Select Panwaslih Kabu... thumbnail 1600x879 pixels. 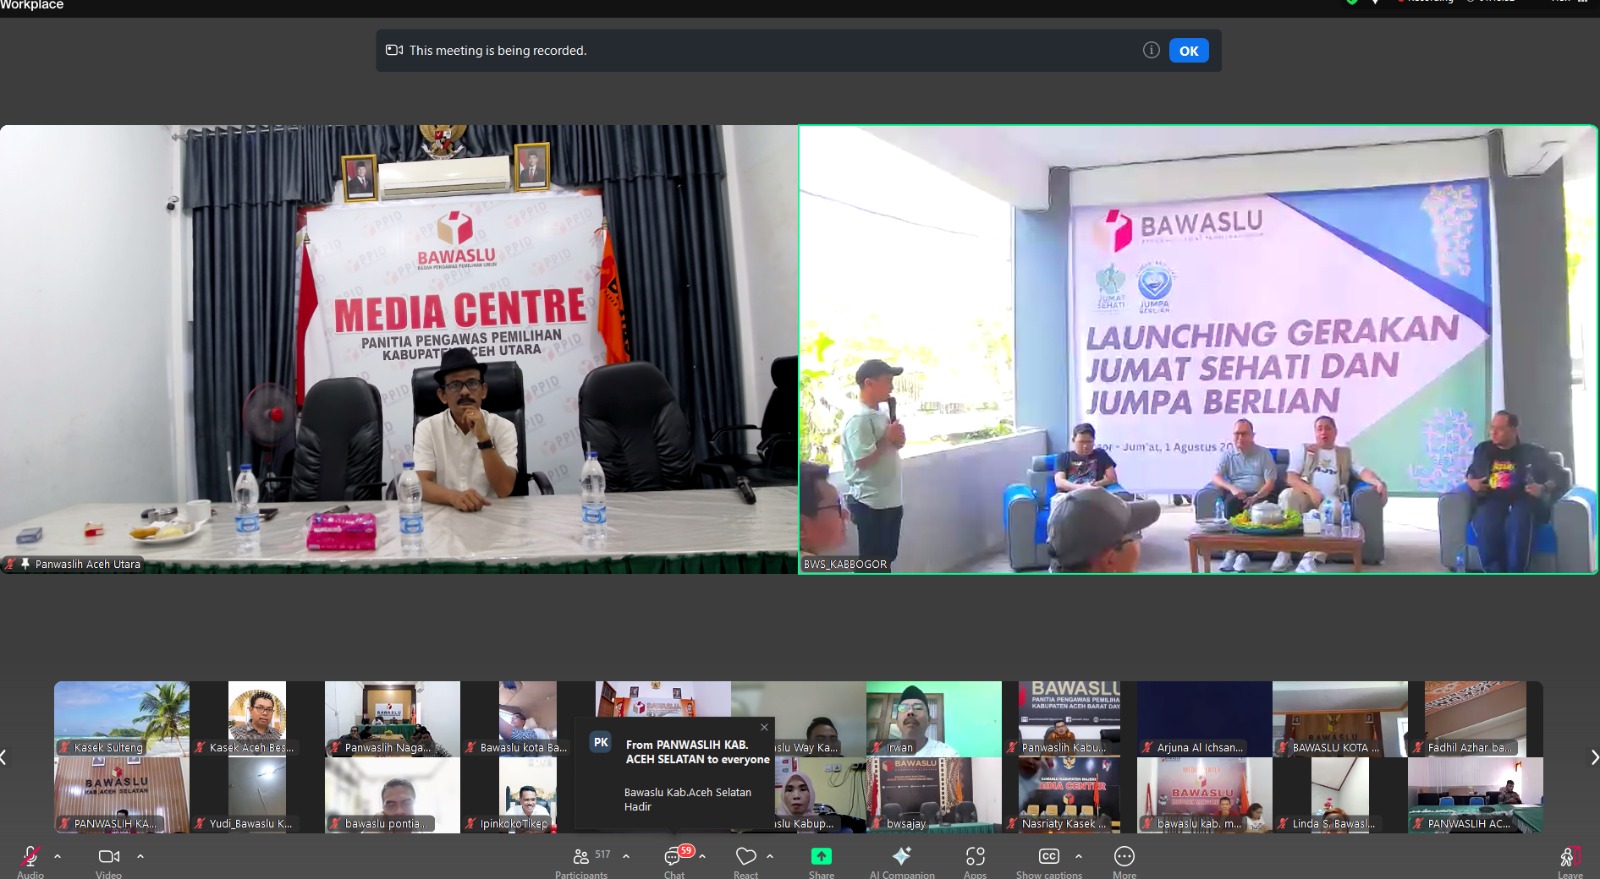[1069, 719]
